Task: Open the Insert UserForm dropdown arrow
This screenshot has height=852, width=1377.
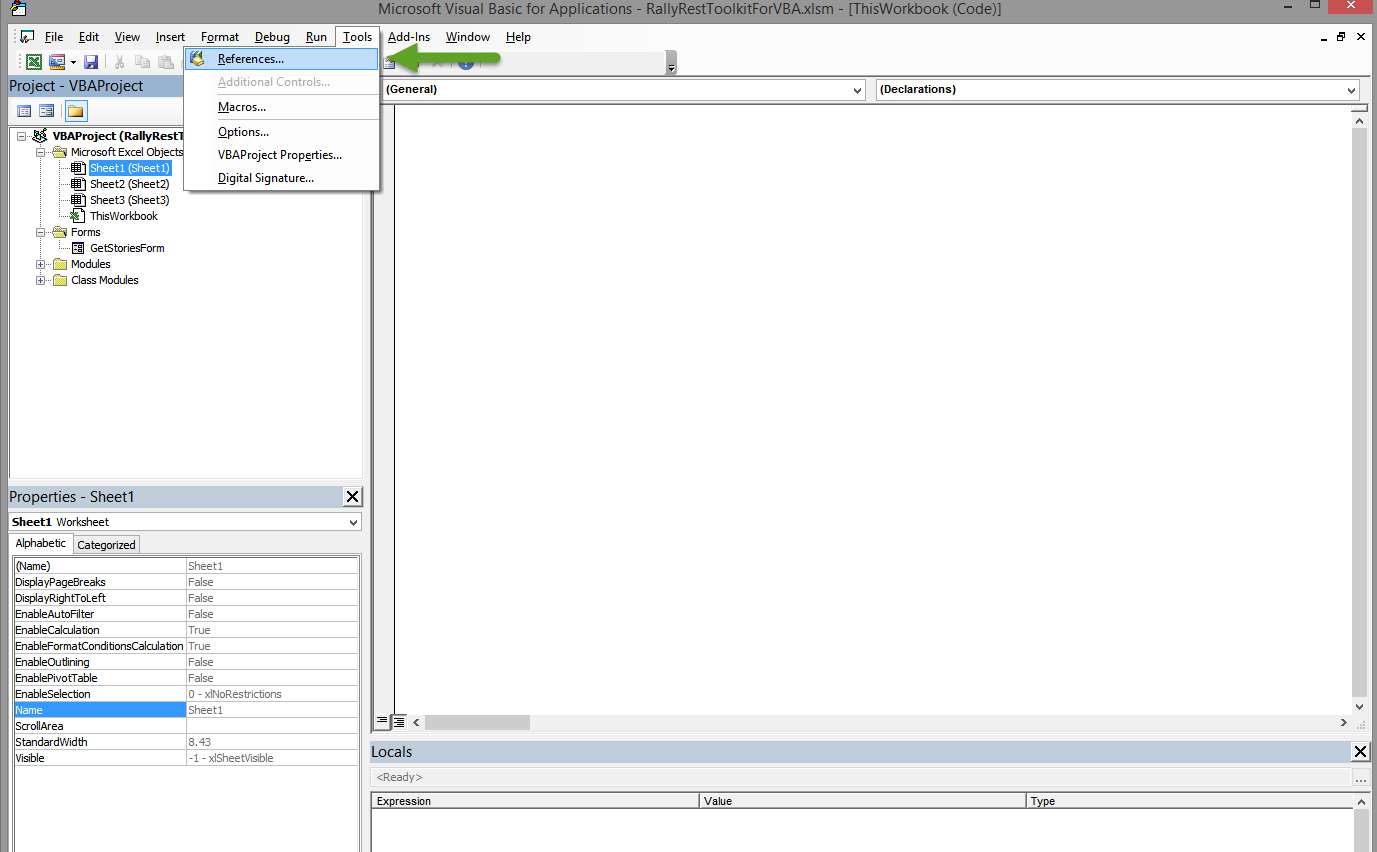Action: [73, 62]
